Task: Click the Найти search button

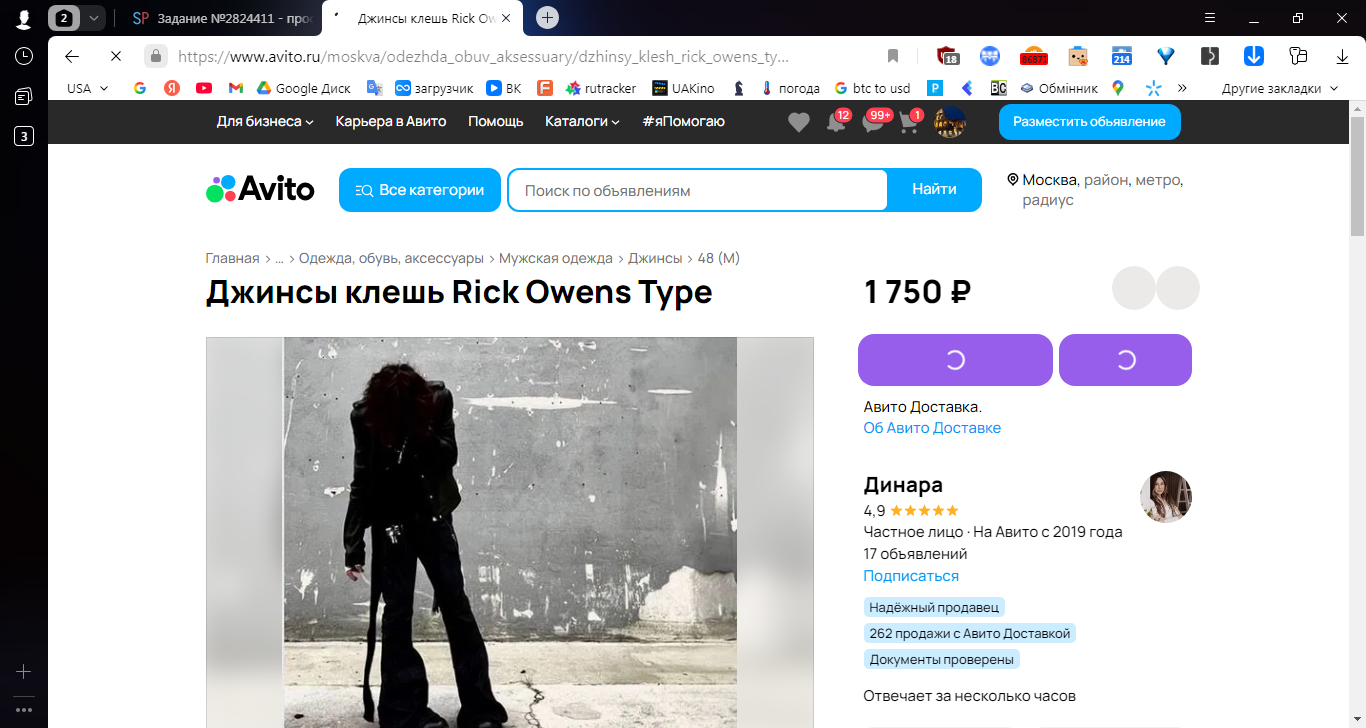Action: pyautogui.click(x=934, y=190)
